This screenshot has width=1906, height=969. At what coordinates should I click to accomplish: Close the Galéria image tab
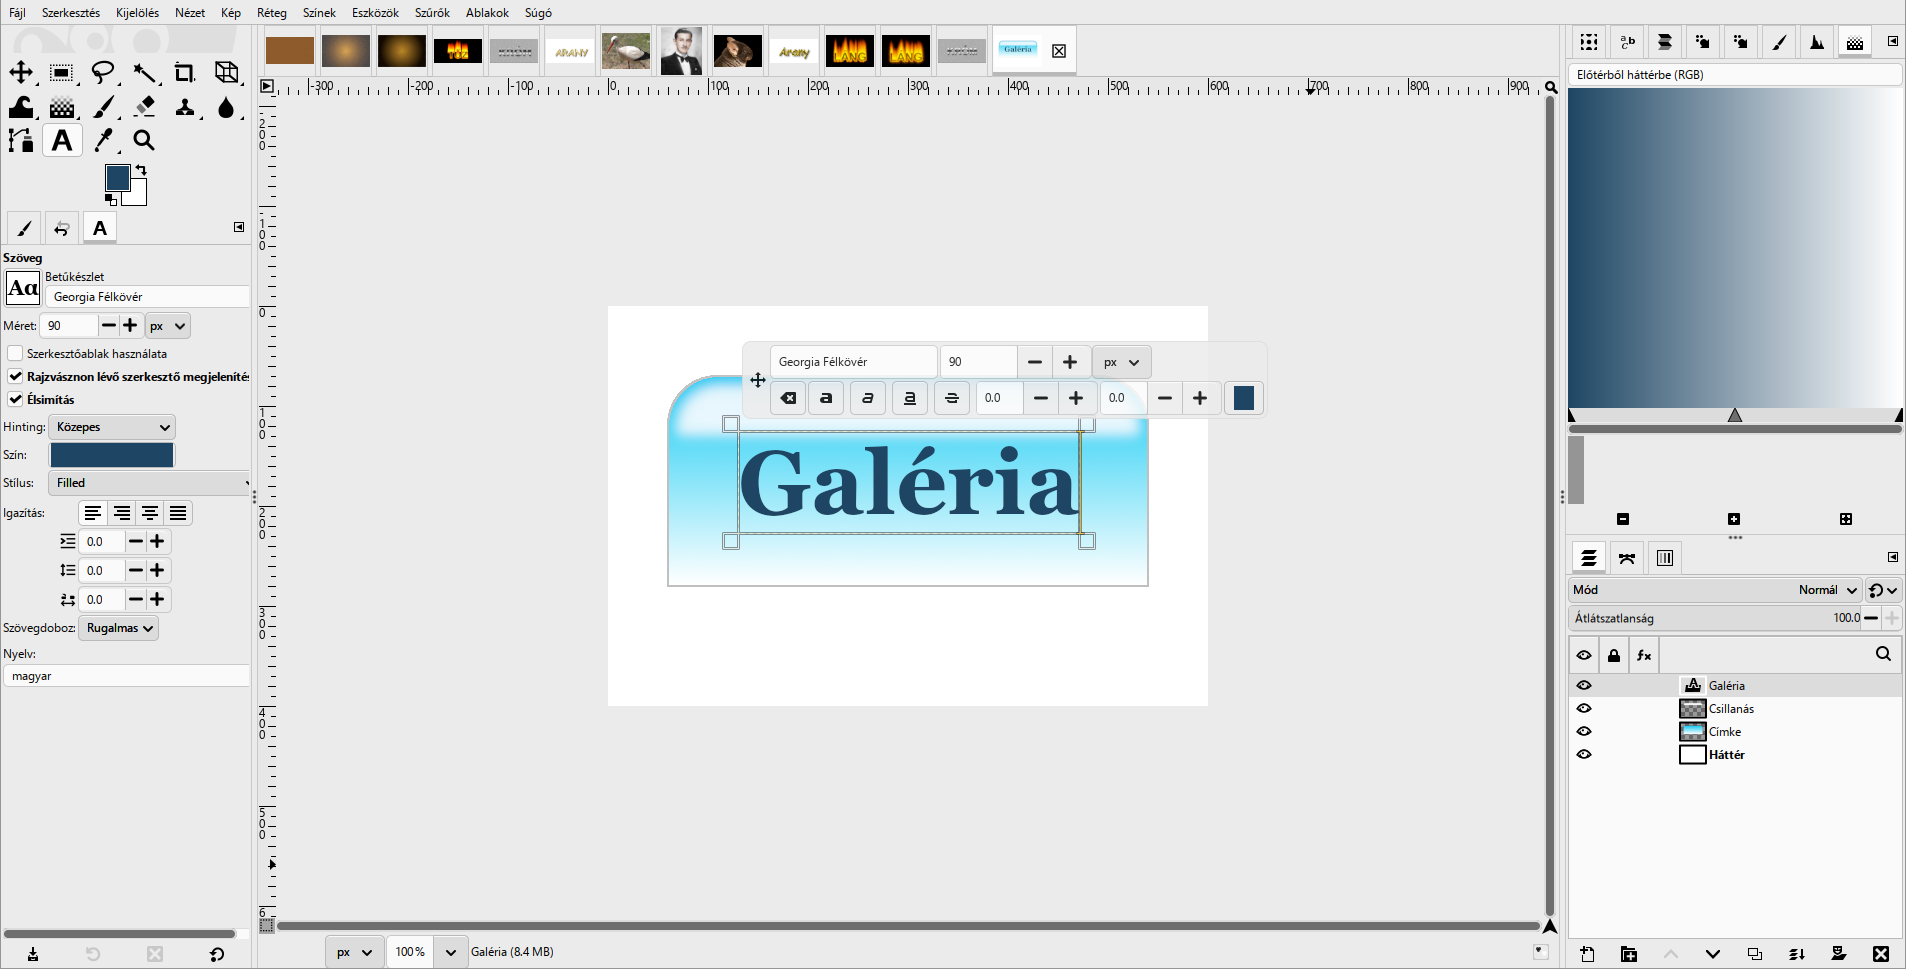(1059, 51)
